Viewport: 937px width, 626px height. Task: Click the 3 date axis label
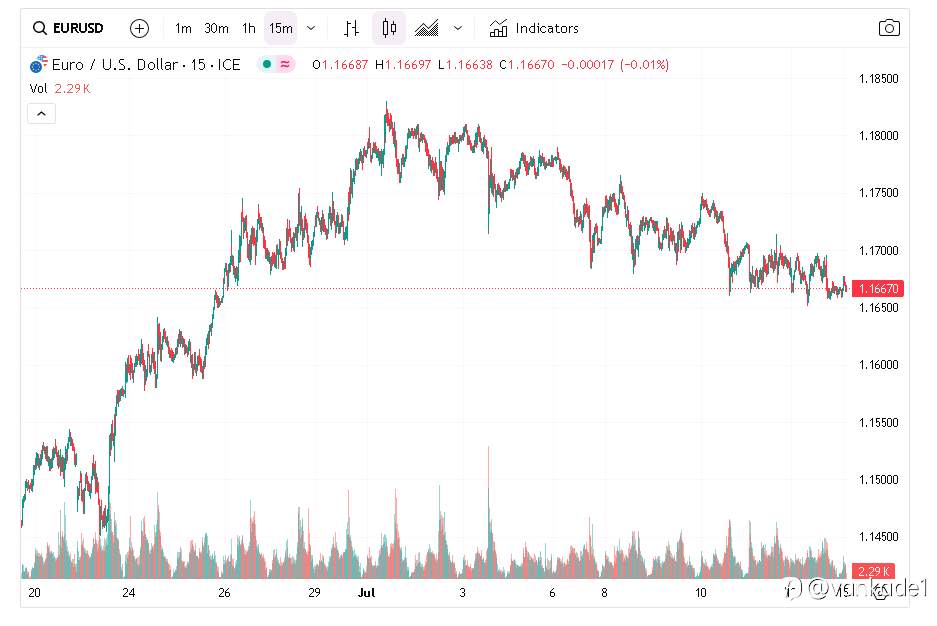tap(462, 593)
